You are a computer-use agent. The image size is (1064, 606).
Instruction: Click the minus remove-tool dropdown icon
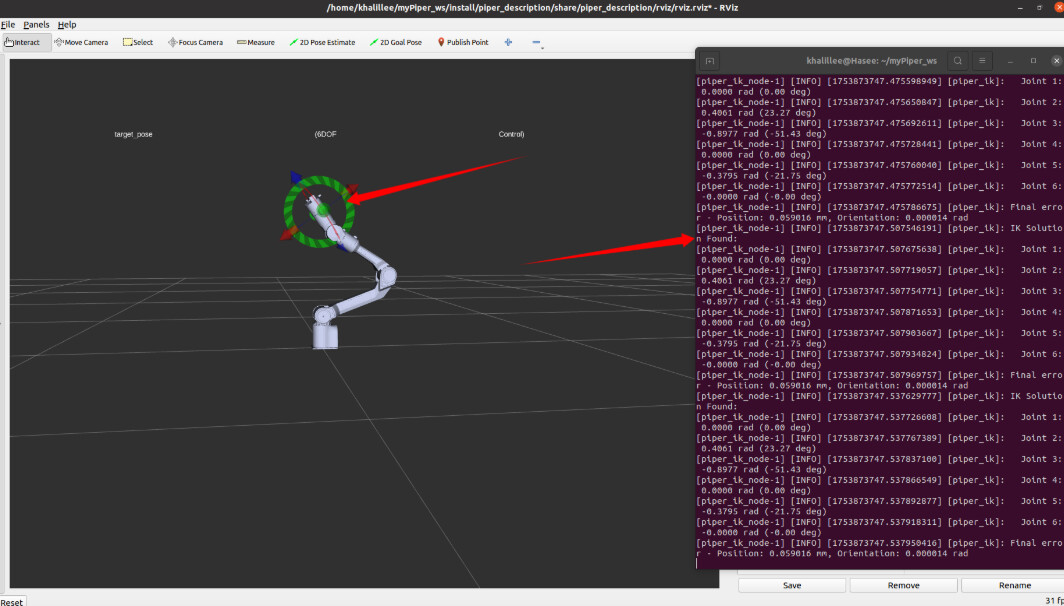tap(537, 43)
